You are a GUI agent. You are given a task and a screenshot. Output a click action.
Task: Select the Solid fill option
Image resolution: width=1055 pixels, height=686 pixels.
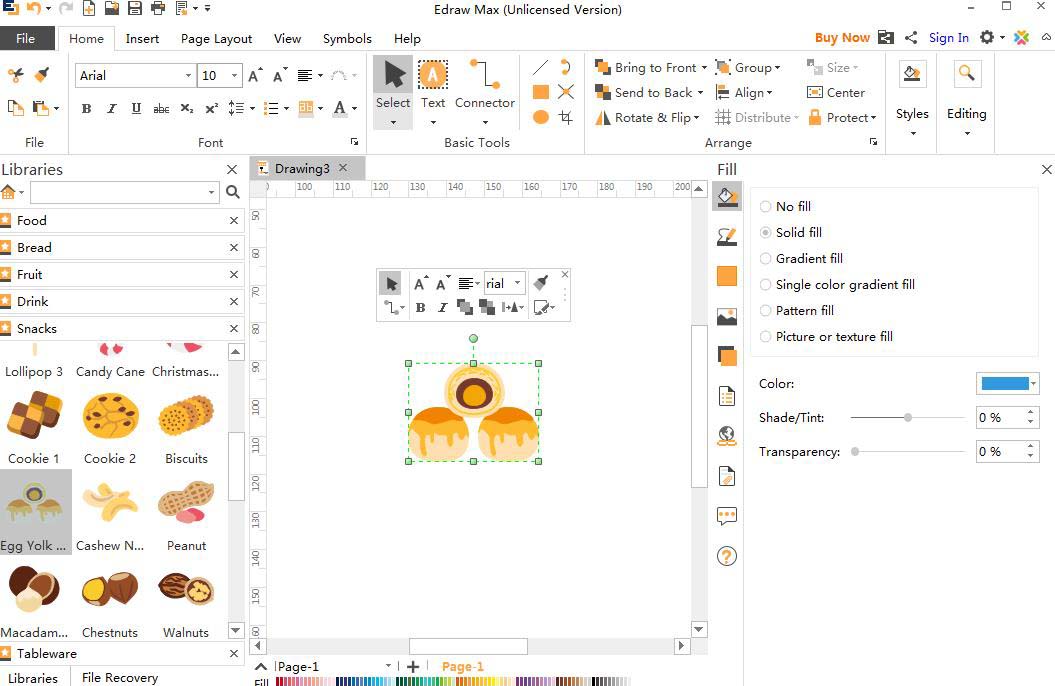coord(791,233)
